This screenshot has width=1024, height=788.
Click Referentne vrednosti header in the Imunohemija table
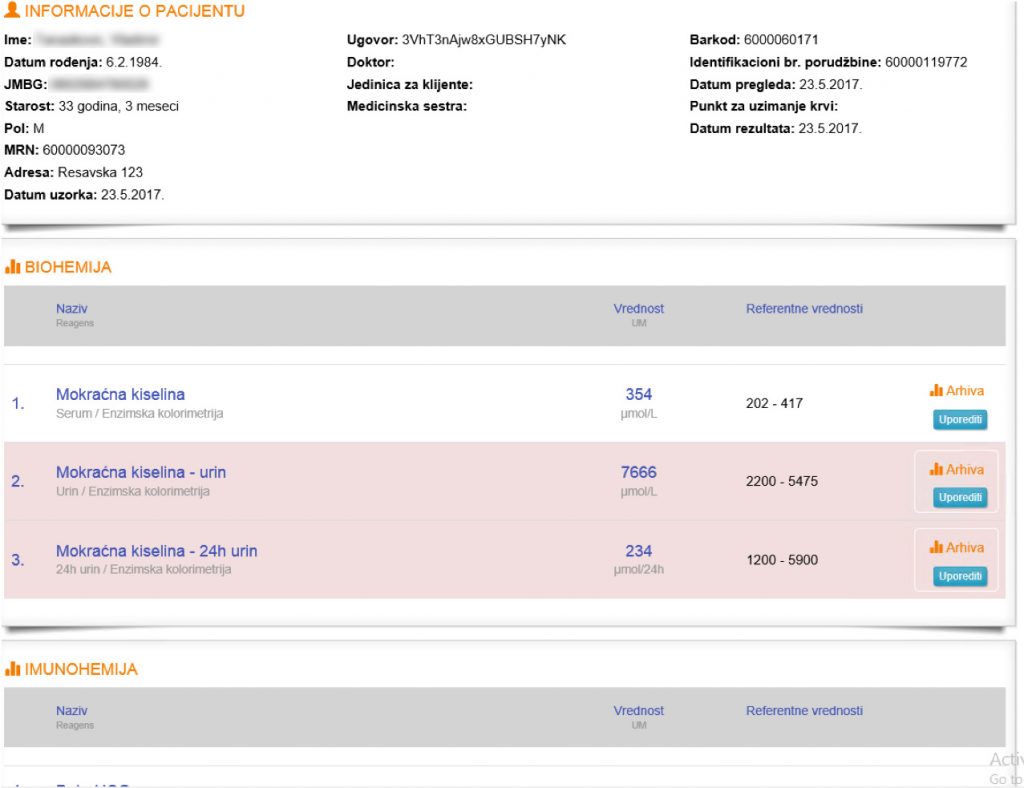coord(804,711)
